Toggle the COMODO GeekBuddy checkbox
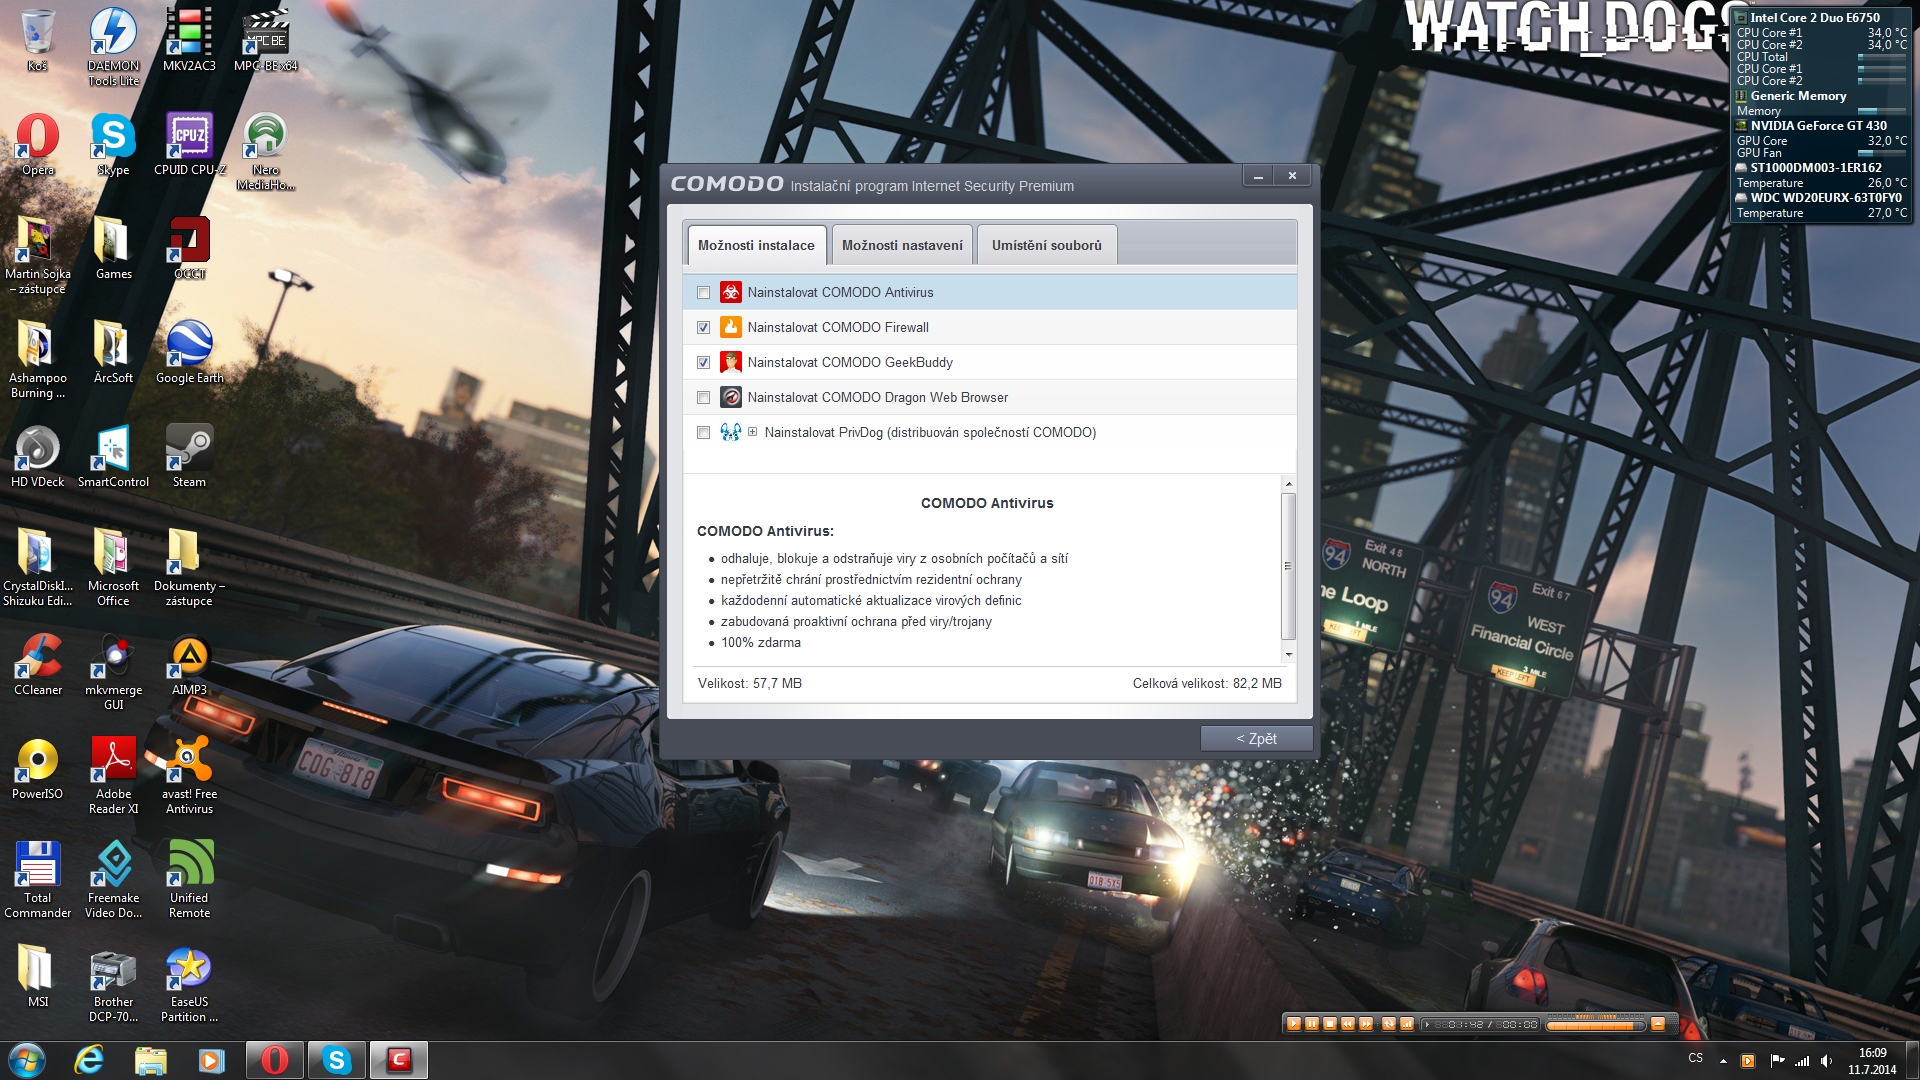Viewport: 1920px width, 1080px height. point(703,363)
